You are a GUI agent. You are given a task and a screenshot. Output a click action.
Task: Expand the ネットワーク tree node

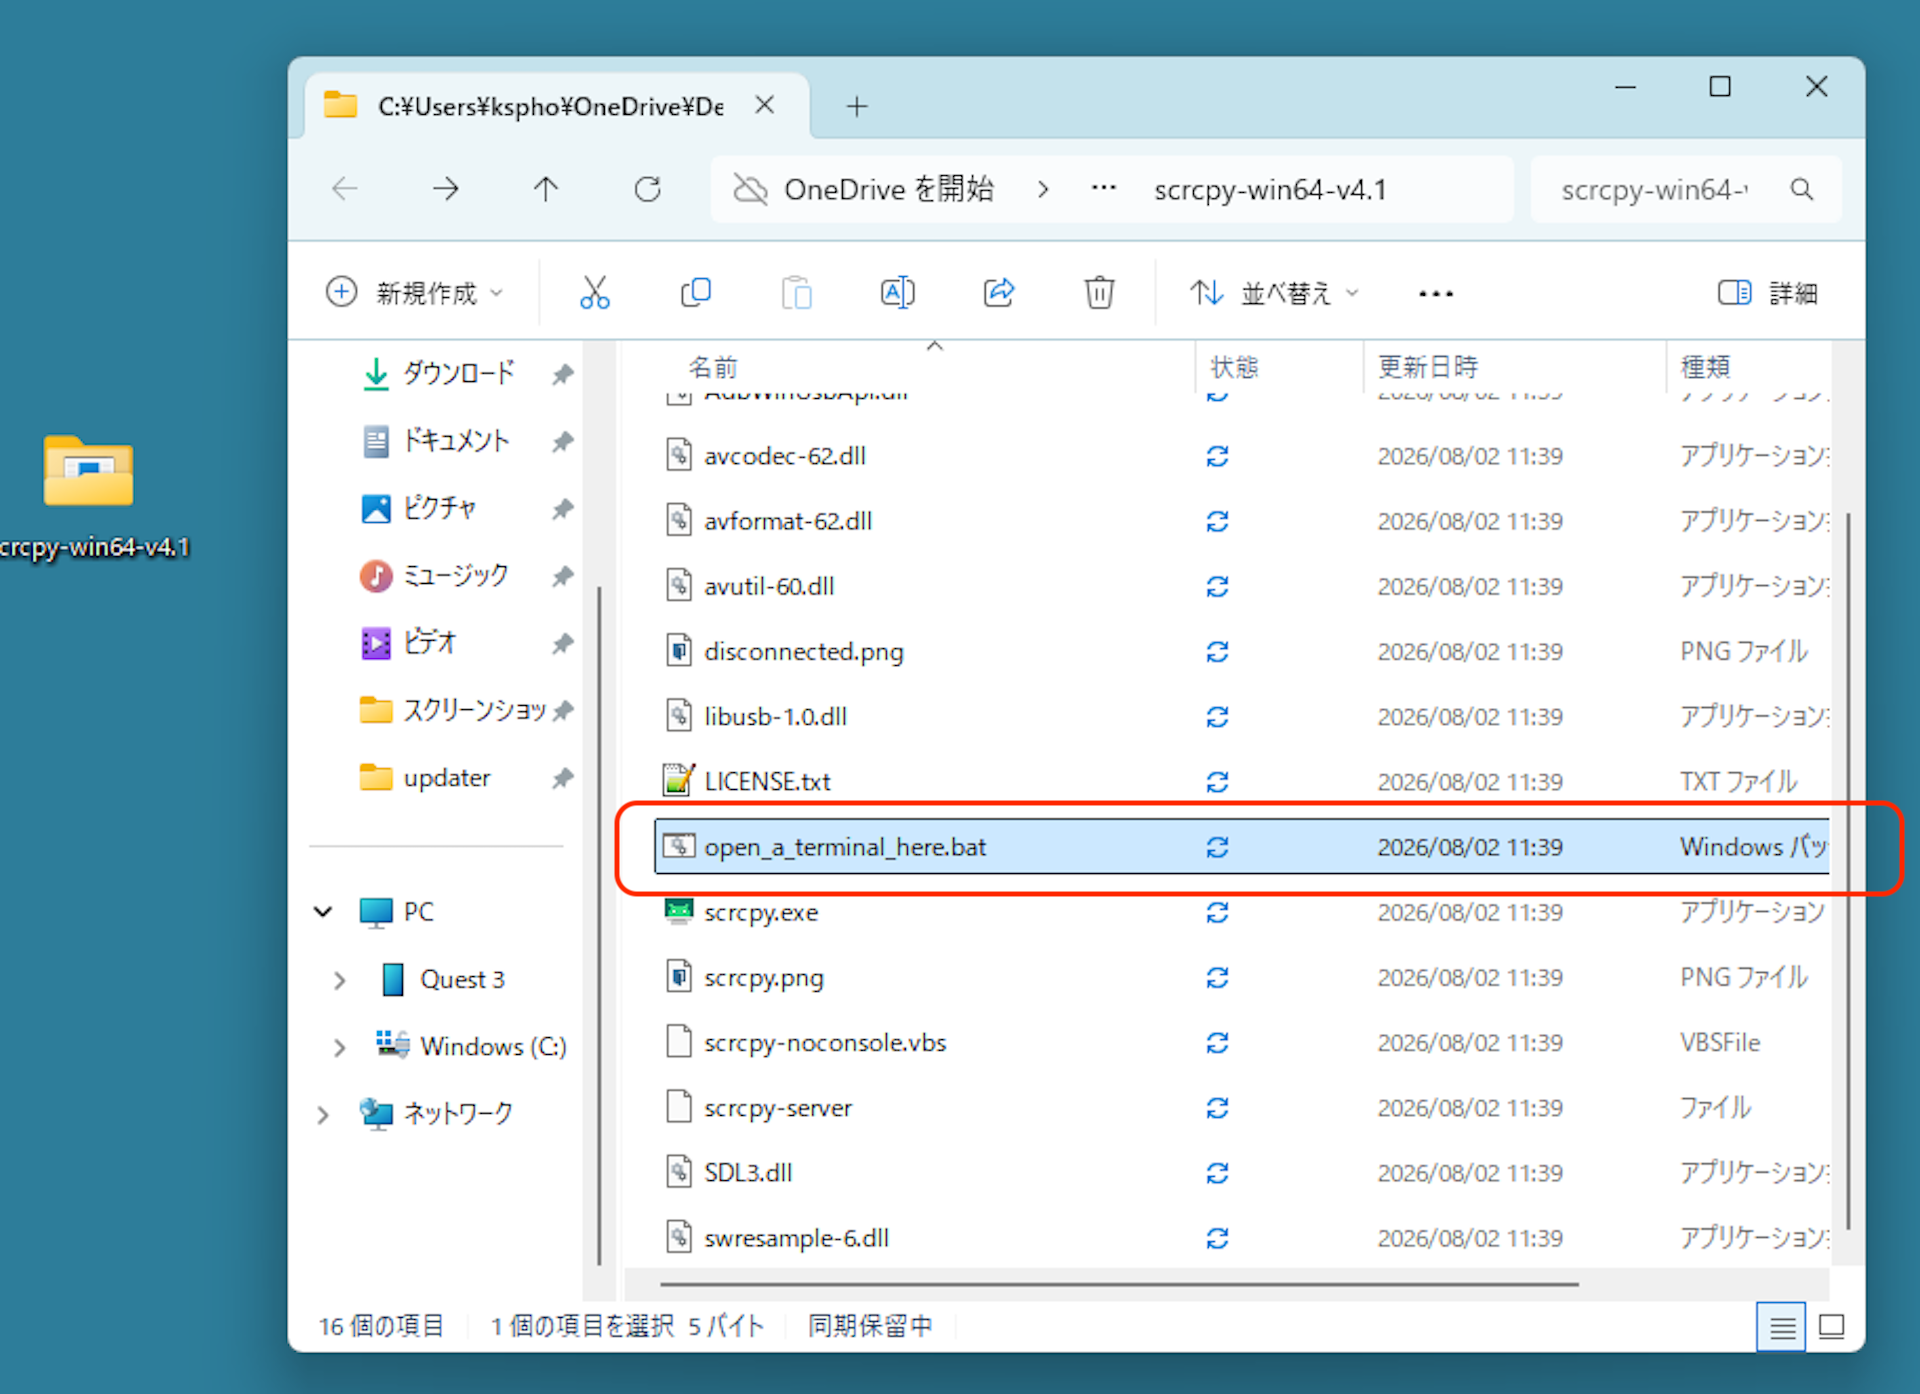tap(323, 1114)
